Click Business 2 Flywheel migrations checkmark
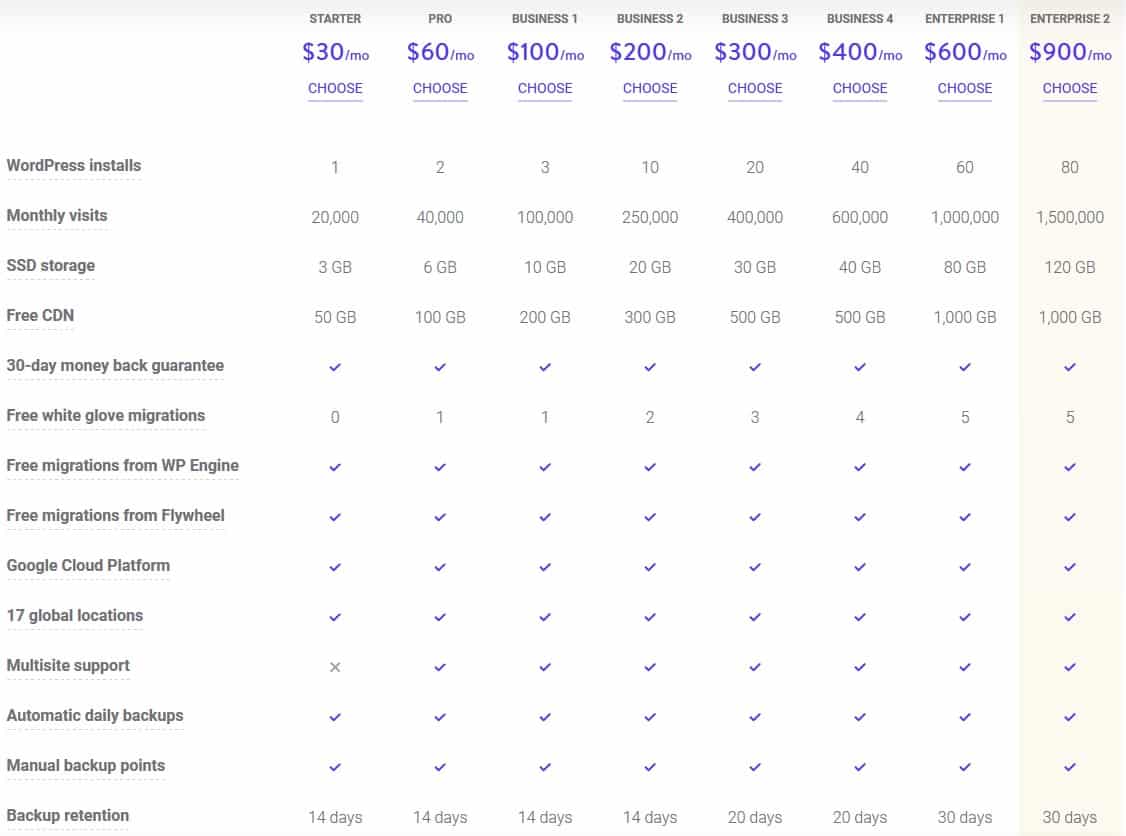Screen dimensions: 1126x836 (x=649, y=517)
